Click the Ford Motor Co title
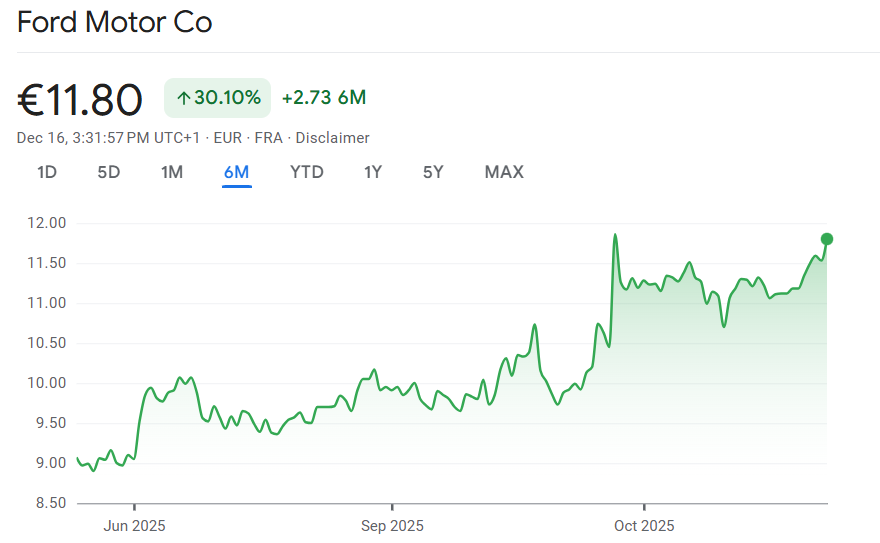 pos(115,23)
